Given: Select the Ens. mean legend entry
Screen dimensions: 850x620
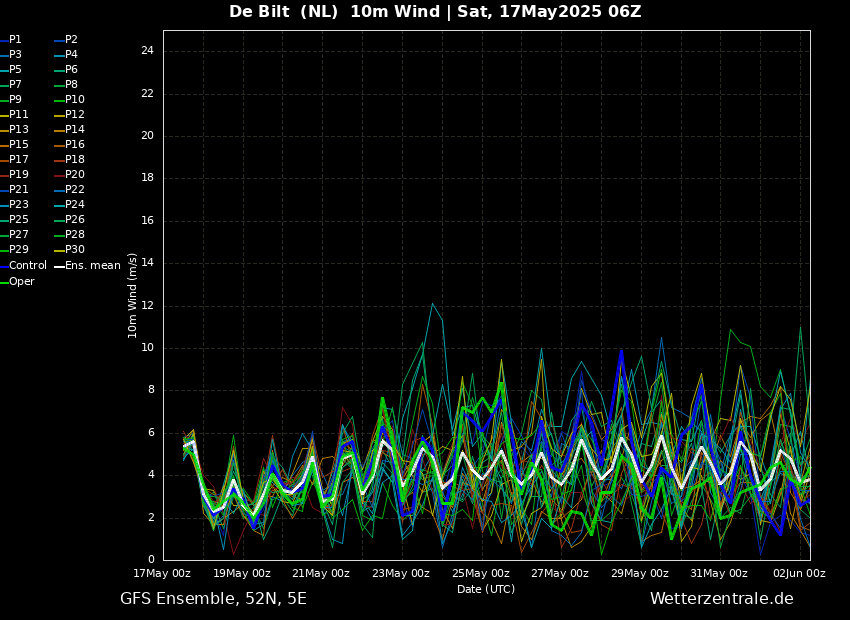Looking at the screenshot, I should pos(92,266).
